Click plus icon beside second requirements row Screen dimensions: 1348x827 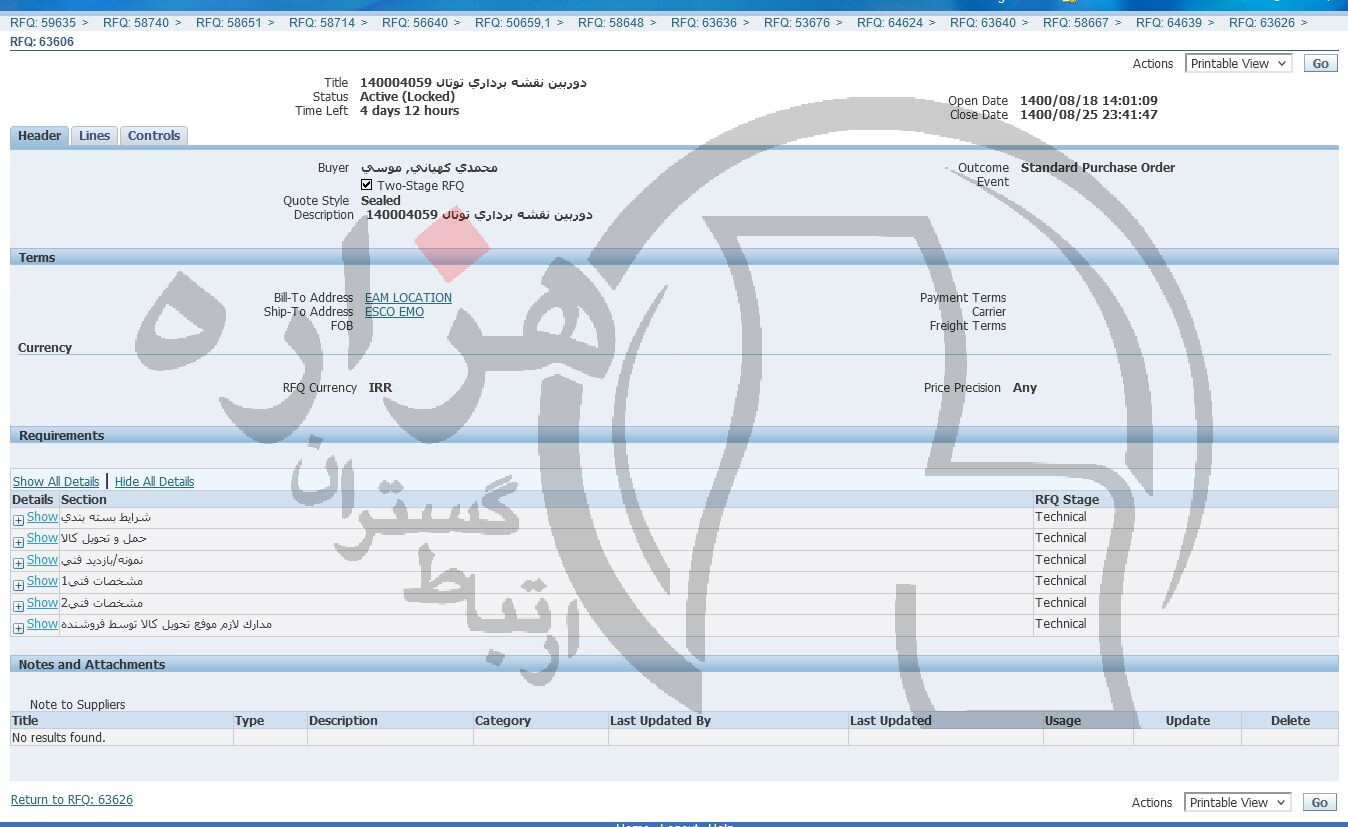click(x=18, y=541)
